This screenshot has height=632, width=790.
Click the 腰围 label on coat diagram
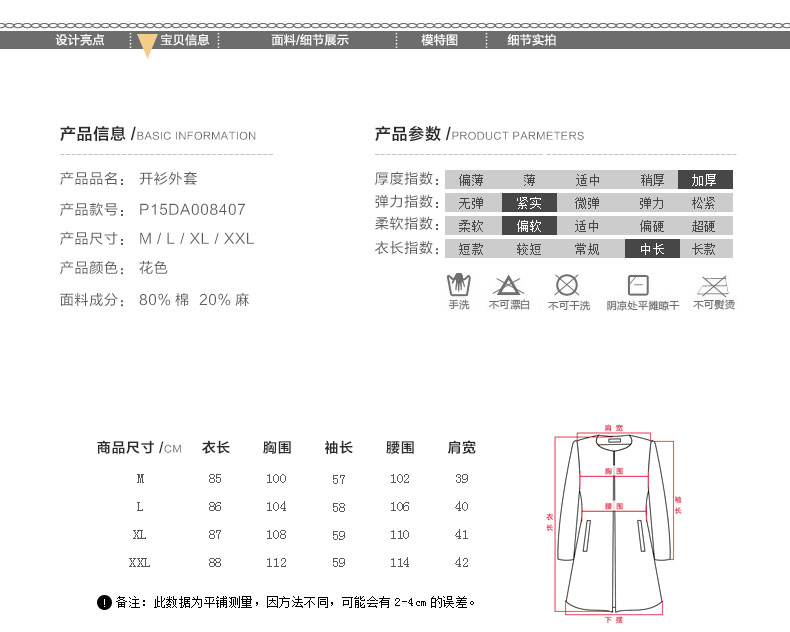(614, 506)
